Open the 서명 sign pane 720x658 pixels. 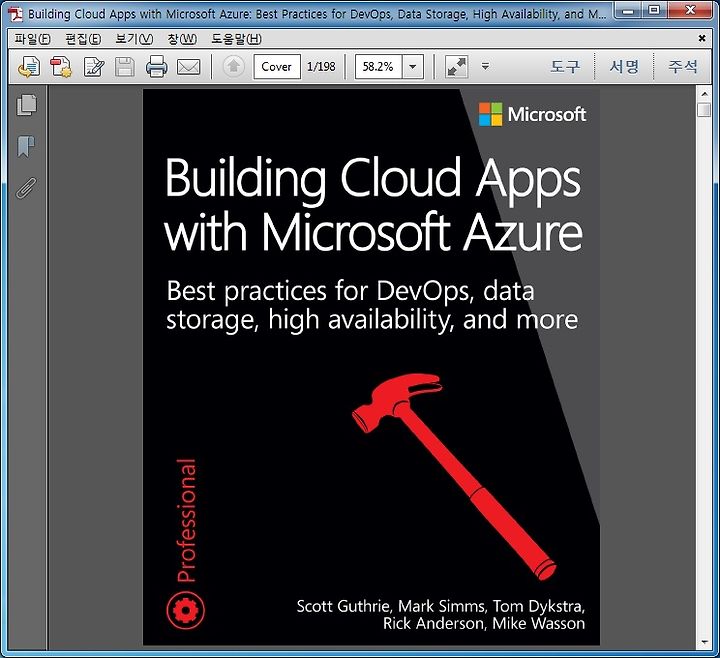pos(624,67)
